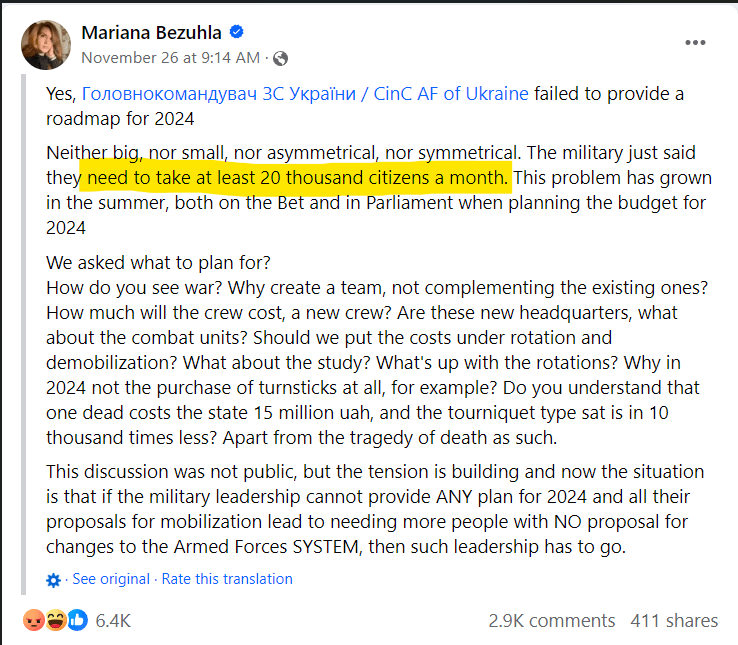The height and width of the screenshot is (645, 738).
Task: View the 411 shares list
Action: click(674, 621)
